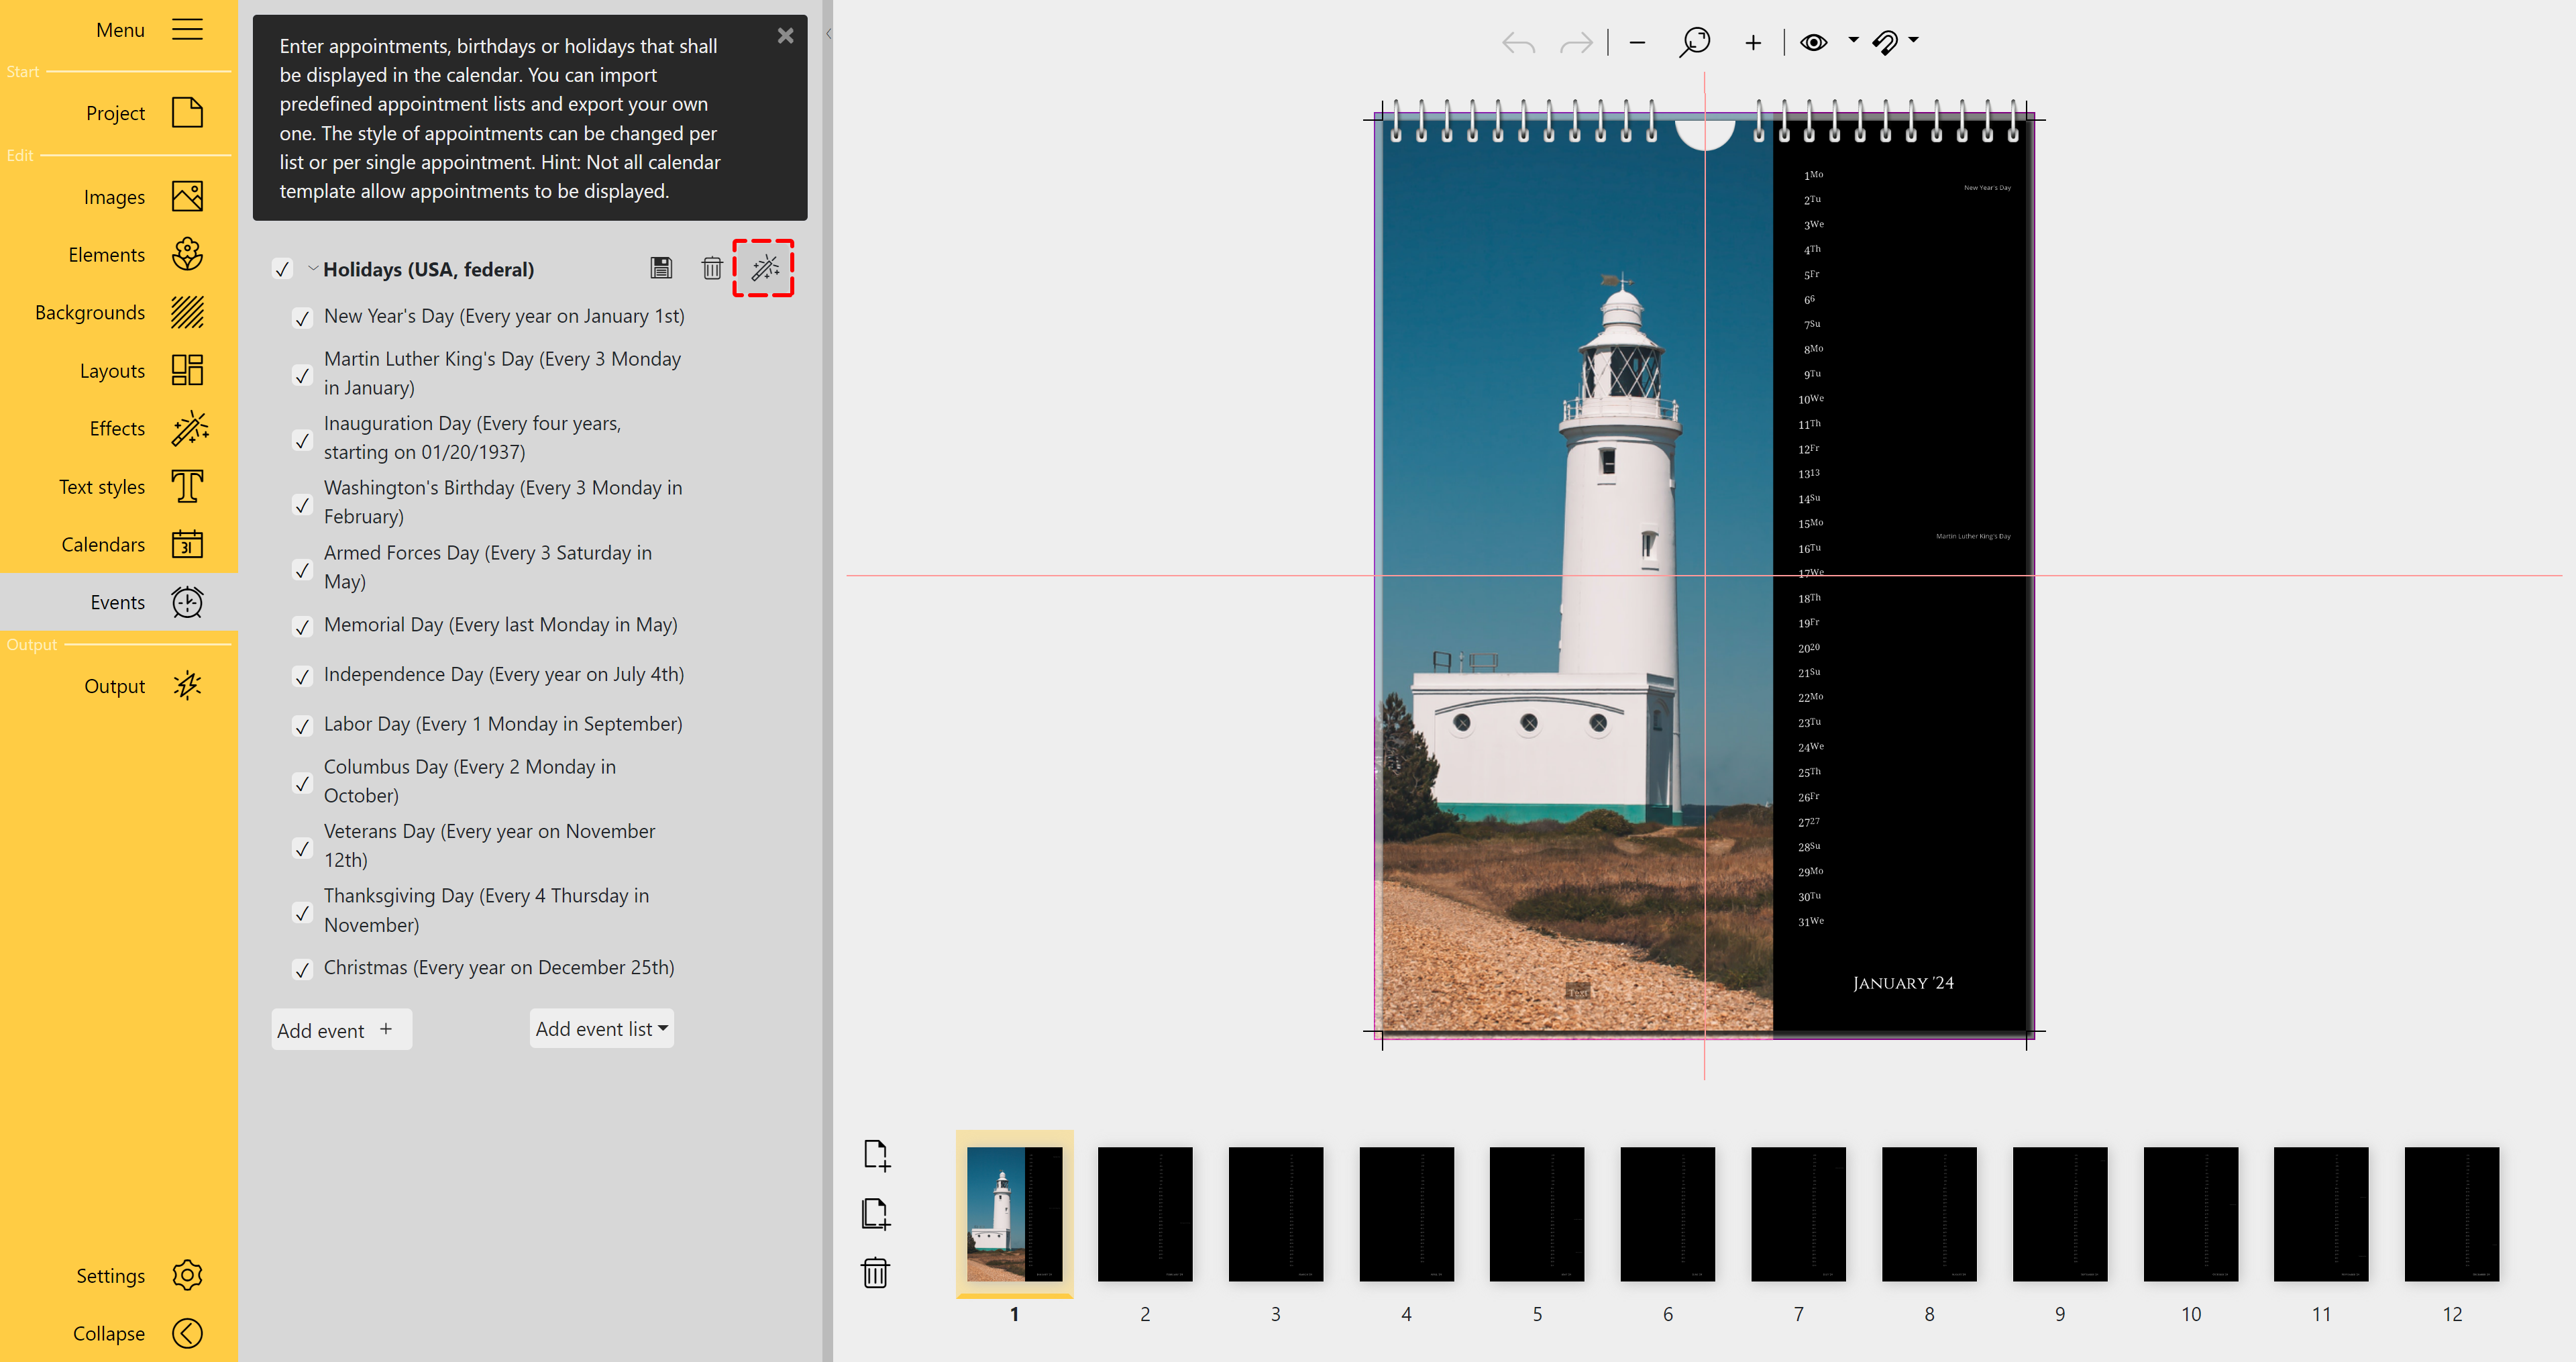Delete the page with the bottom trash icon
2576x1362 pixels.
pos(875,1273)
